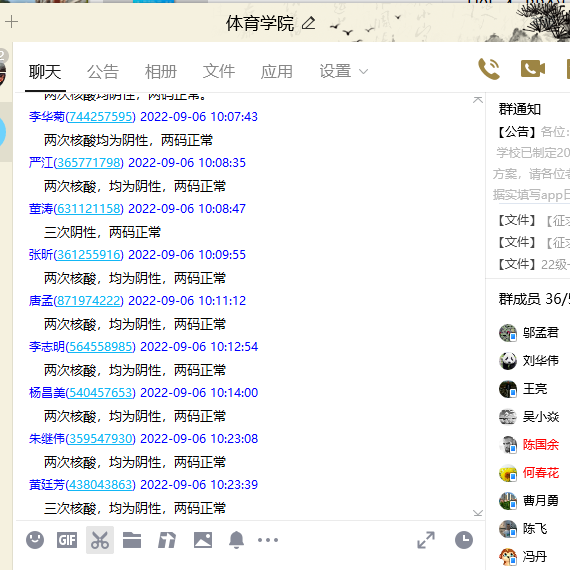Open the clock message history icon
This screenshot has width=570, height=570.
[464, 540]
